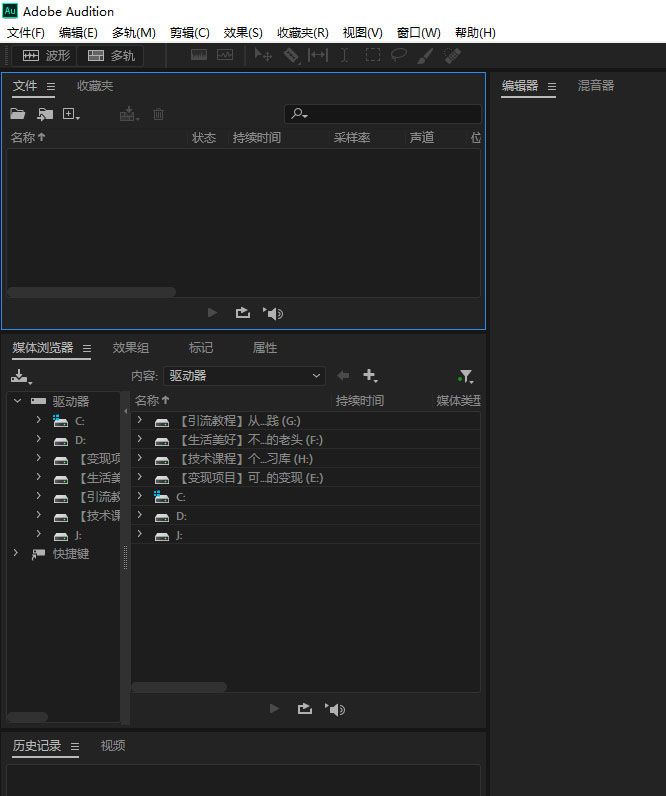The width and height of the screenshot is (666, 796).
Task: Select the Time Selection tool
Action: pos(345,56)
